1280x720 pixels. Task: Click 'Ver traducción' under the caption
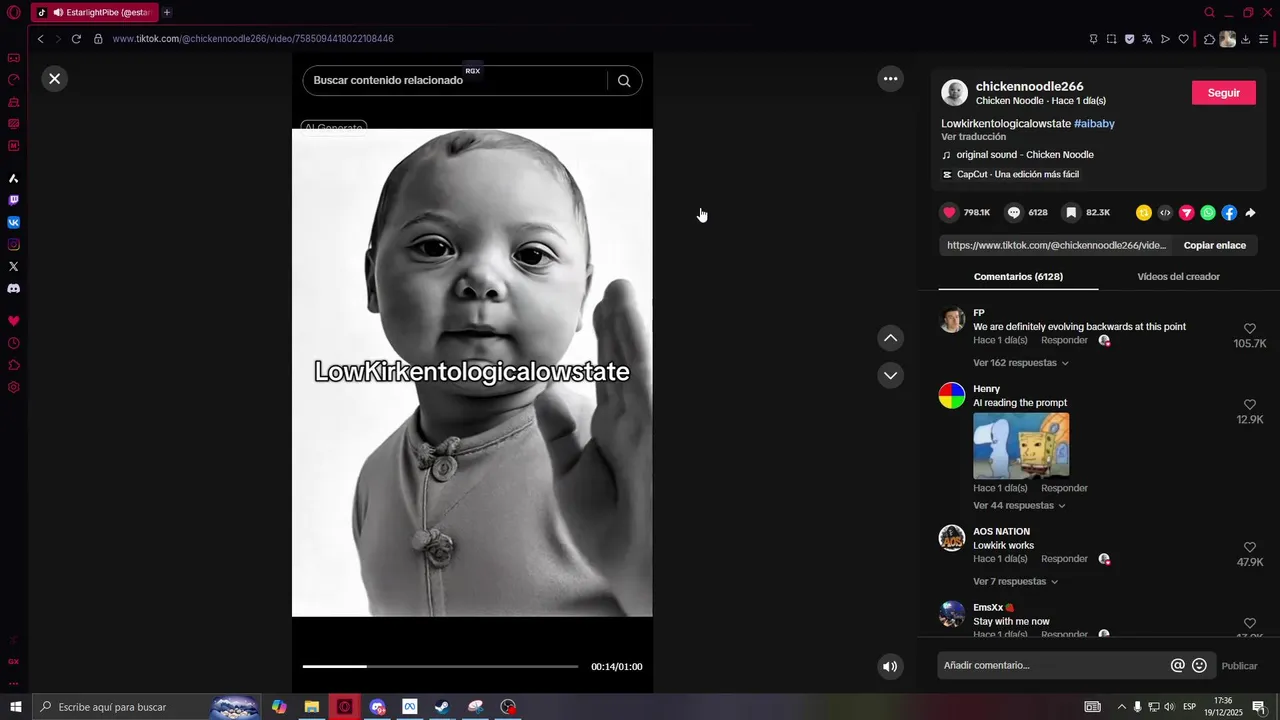tap(973, 137)
